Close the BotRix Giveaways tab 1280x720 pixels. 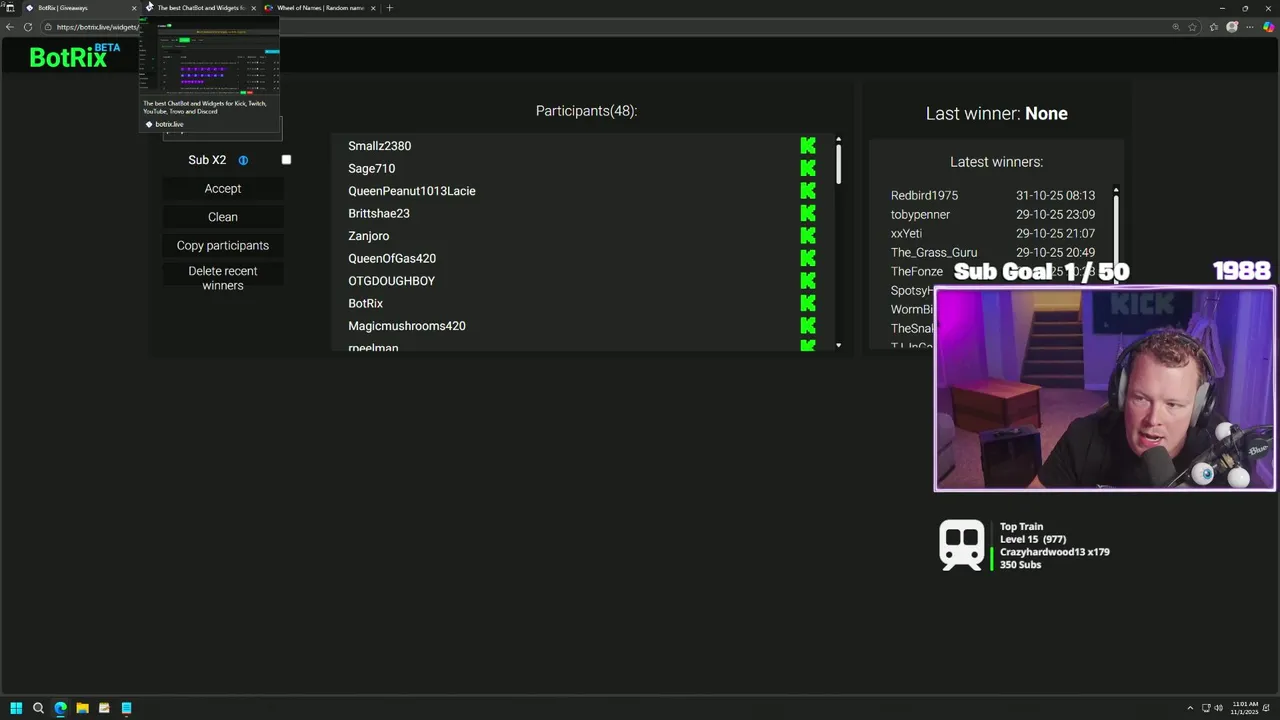(x=134, y=8)
